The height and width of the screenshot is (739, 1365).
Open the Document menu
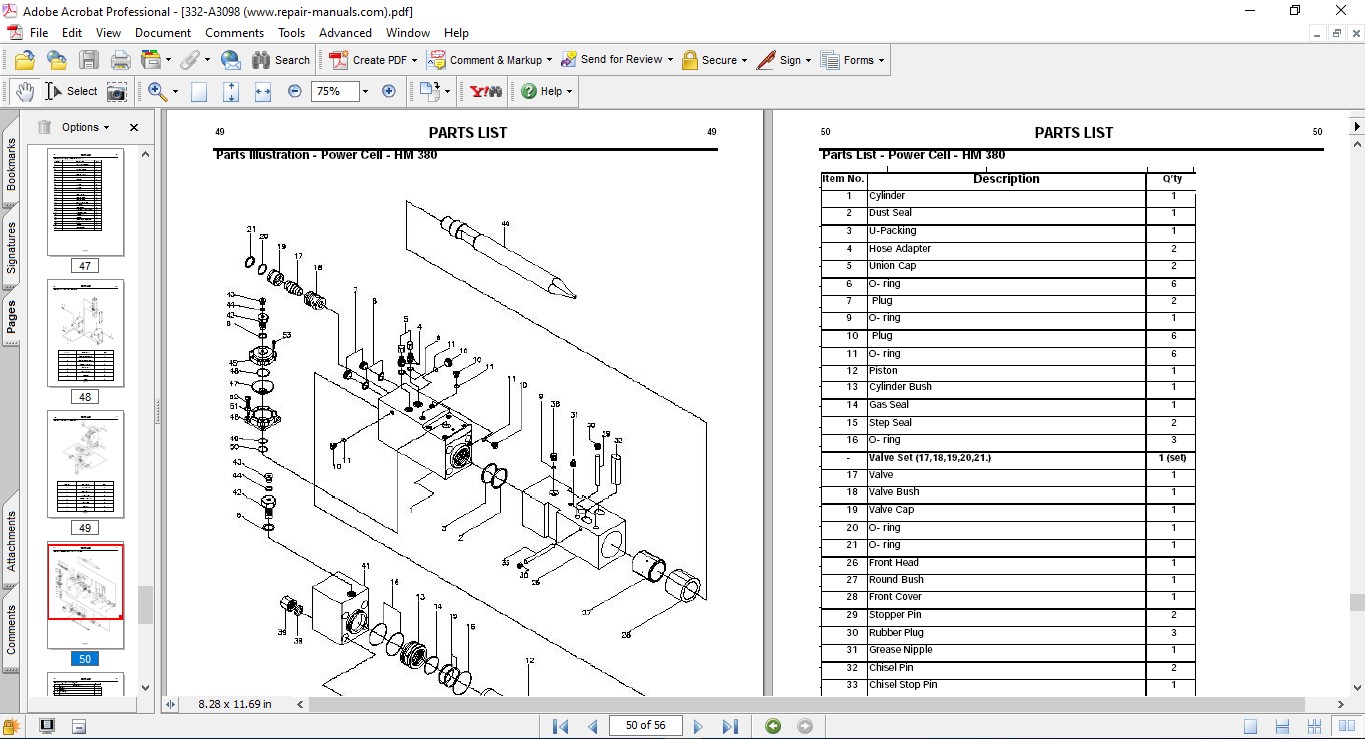(x=163, y=33)
